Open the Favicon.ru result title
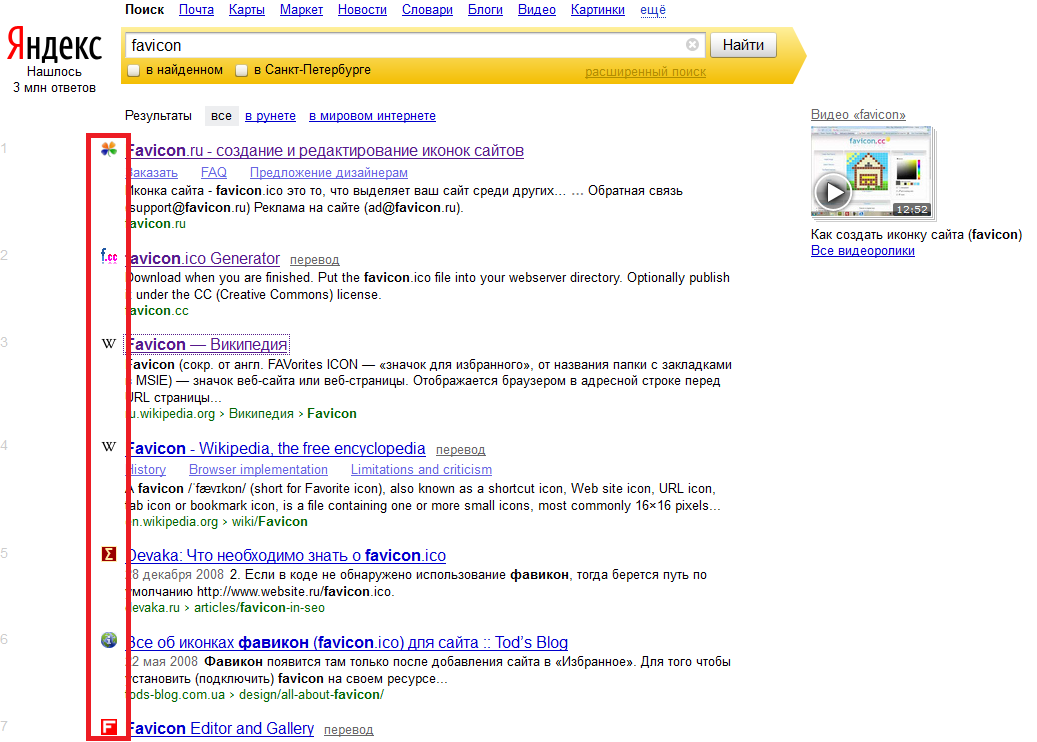The image size is (1037, 742). (325, 151)
